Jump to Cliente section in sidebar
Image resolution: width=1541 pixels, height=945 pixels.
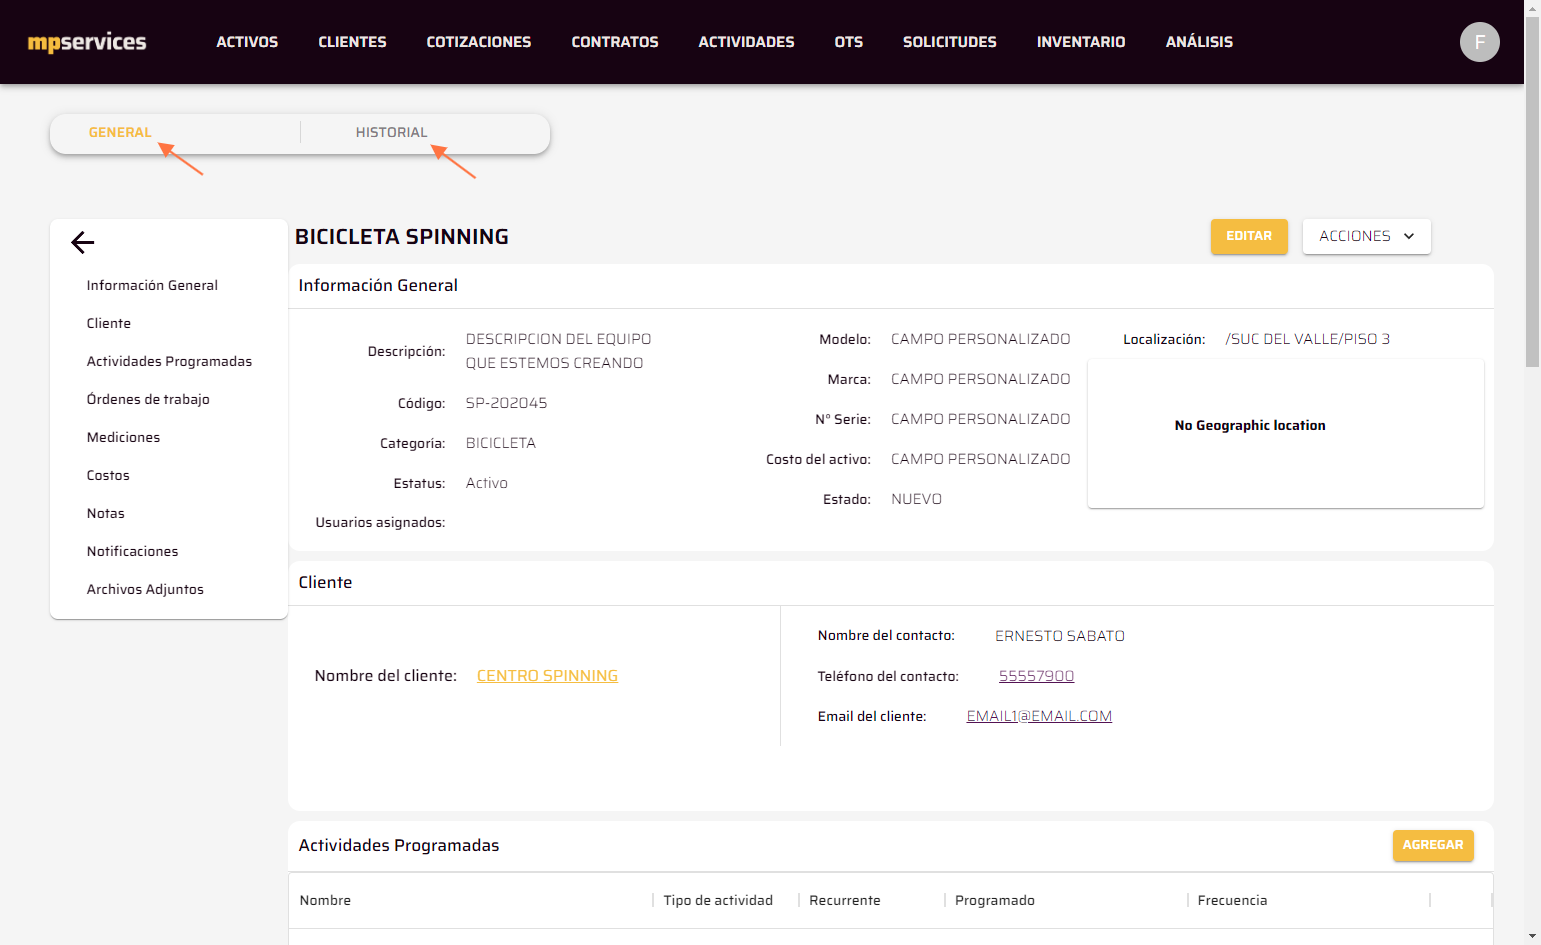(109, 323)
